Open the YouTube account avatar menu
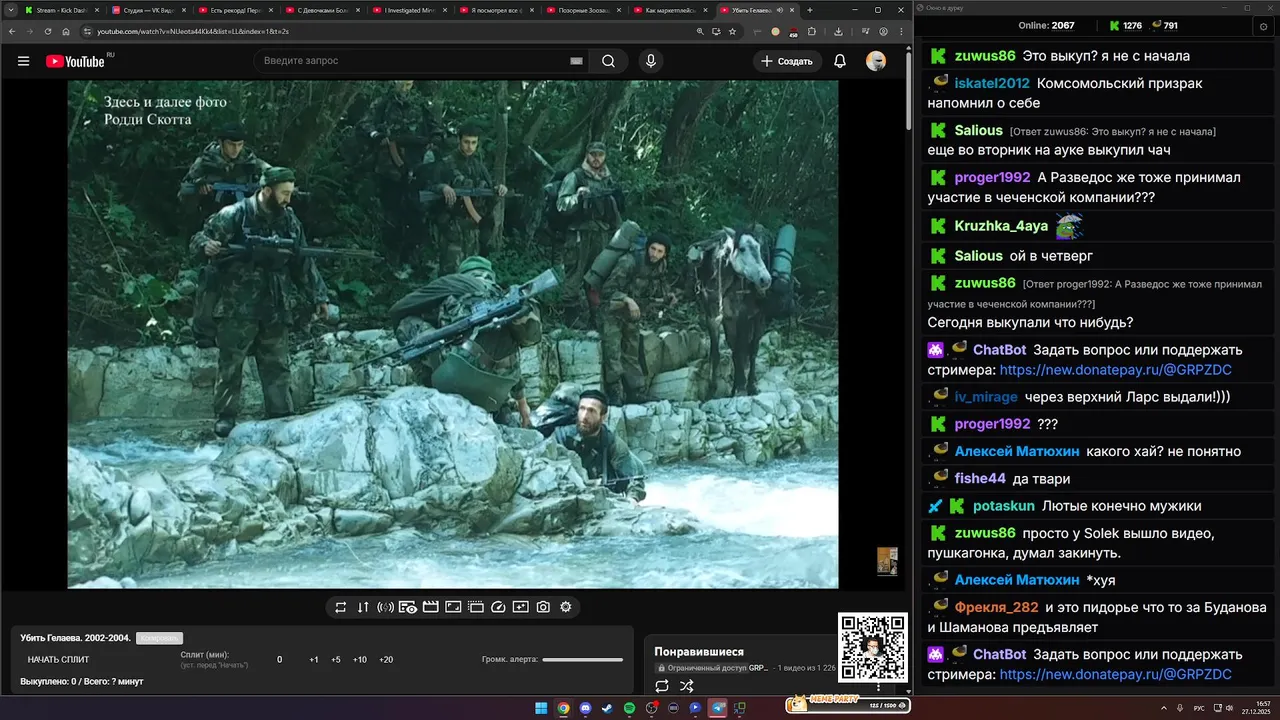The height and width of the screenshot is (720, 1280). [876, 61]
